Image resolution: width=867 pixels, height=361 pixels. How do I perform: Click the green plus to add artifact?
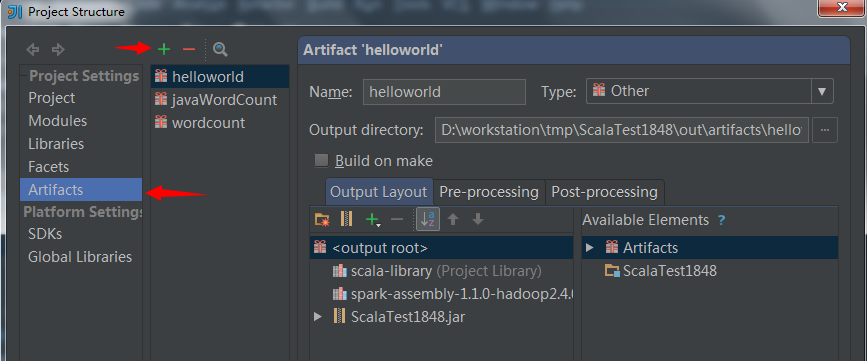pyautogui.click(x=164, y=50)
